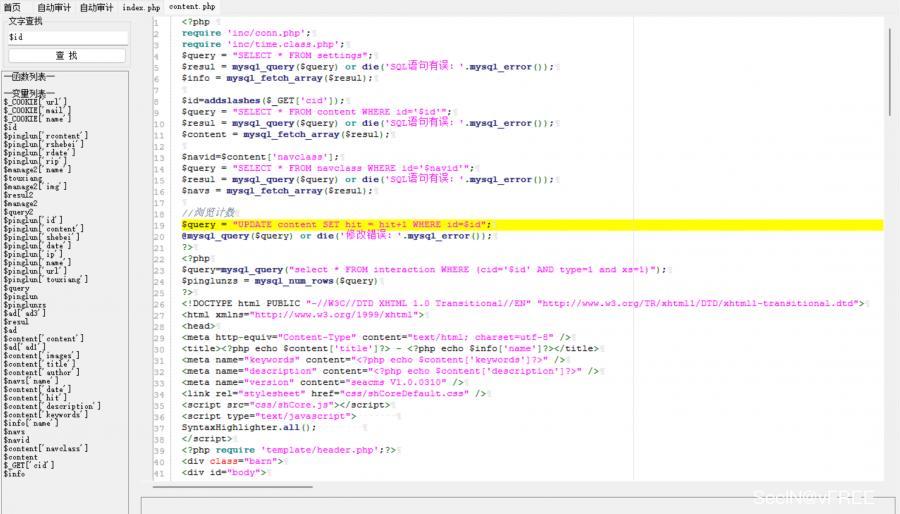
Task: Select $pinglun['shebei'] in the variable list
Action: coord(41,237)
